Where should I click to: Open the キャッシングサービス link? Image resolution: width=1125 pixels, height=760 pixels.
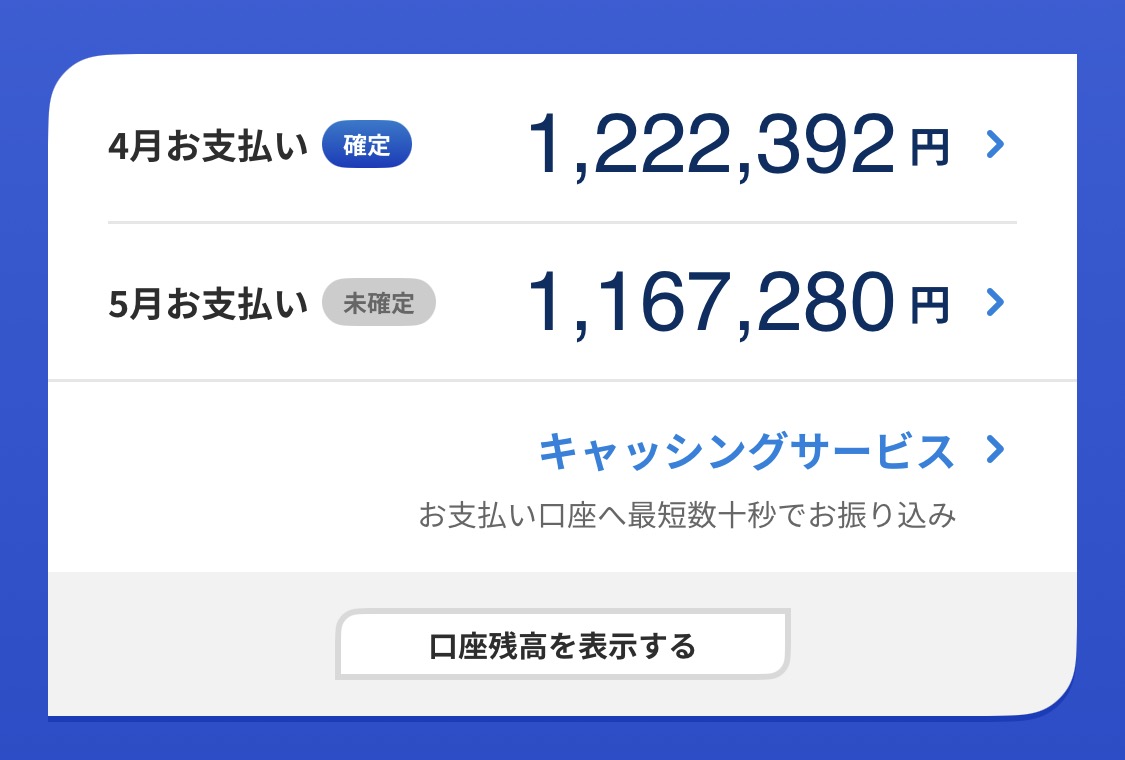746,451
